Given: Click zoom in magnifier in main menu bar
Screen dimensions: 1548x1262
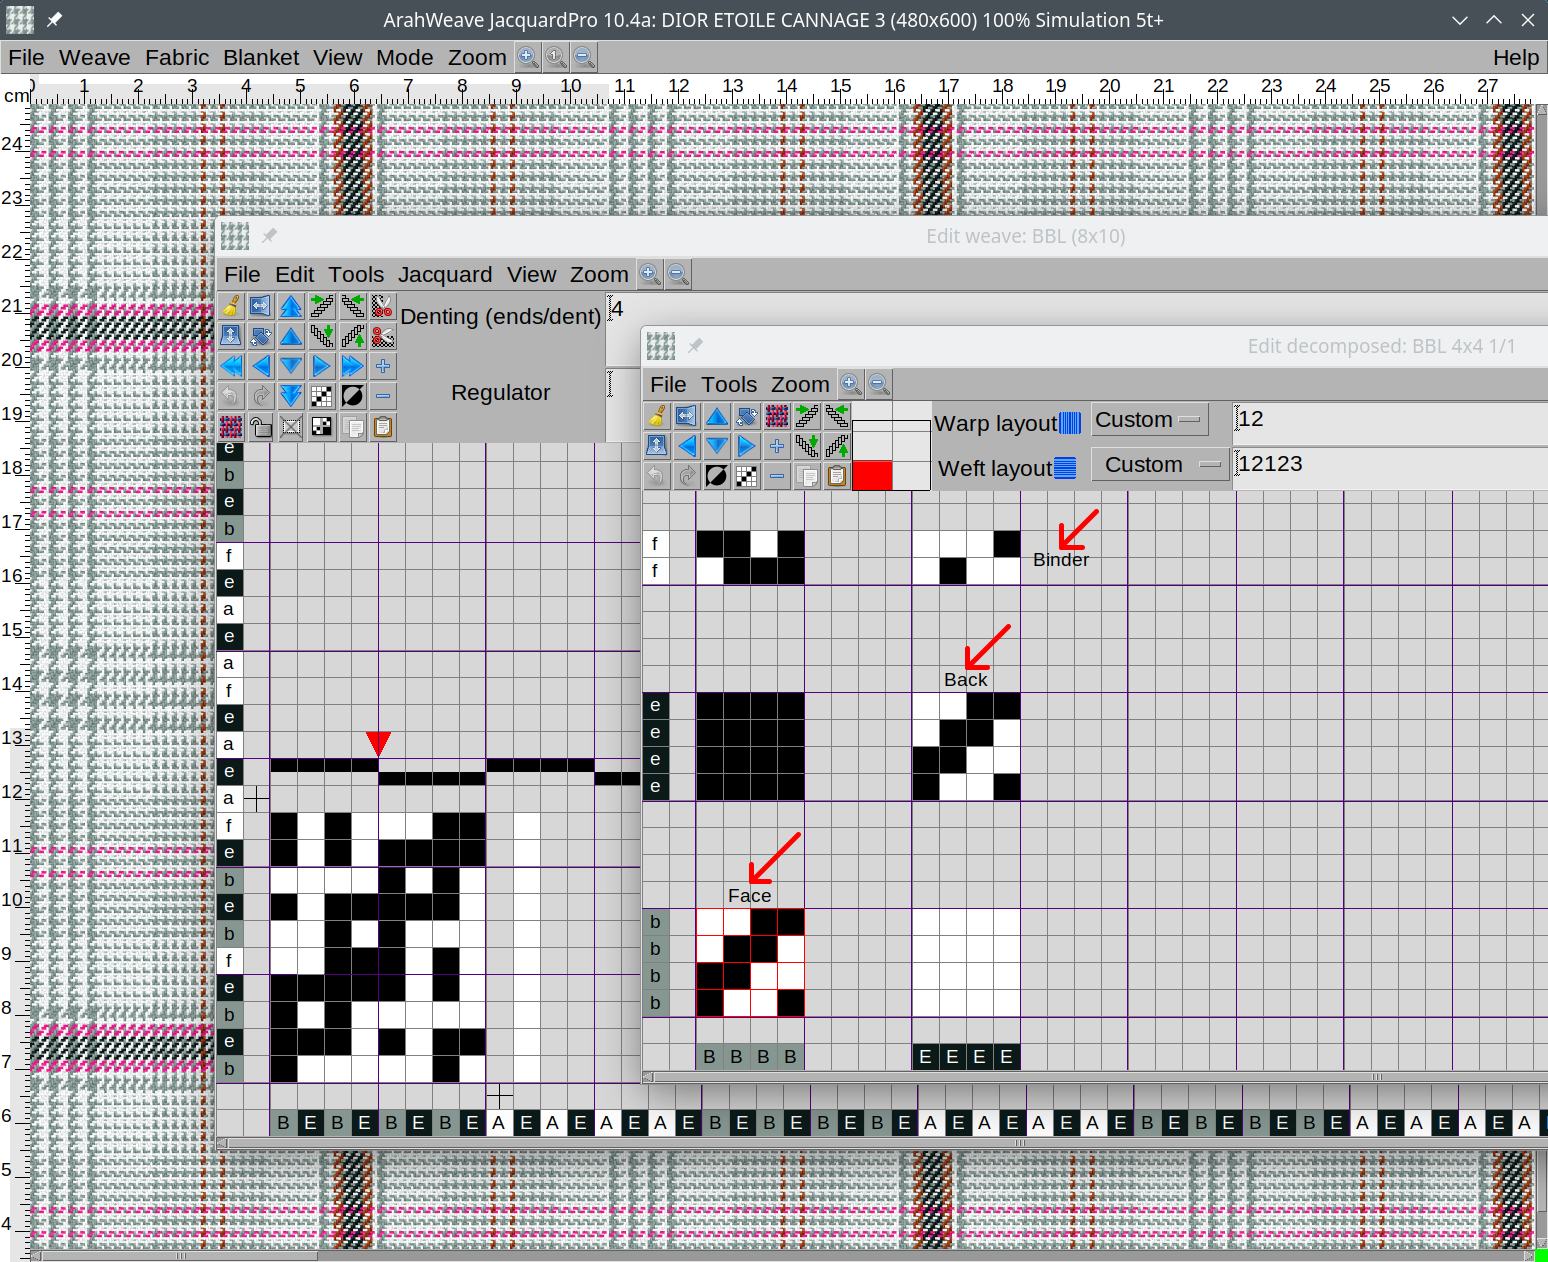Looking at the screenshot, I should coord(527,58).
